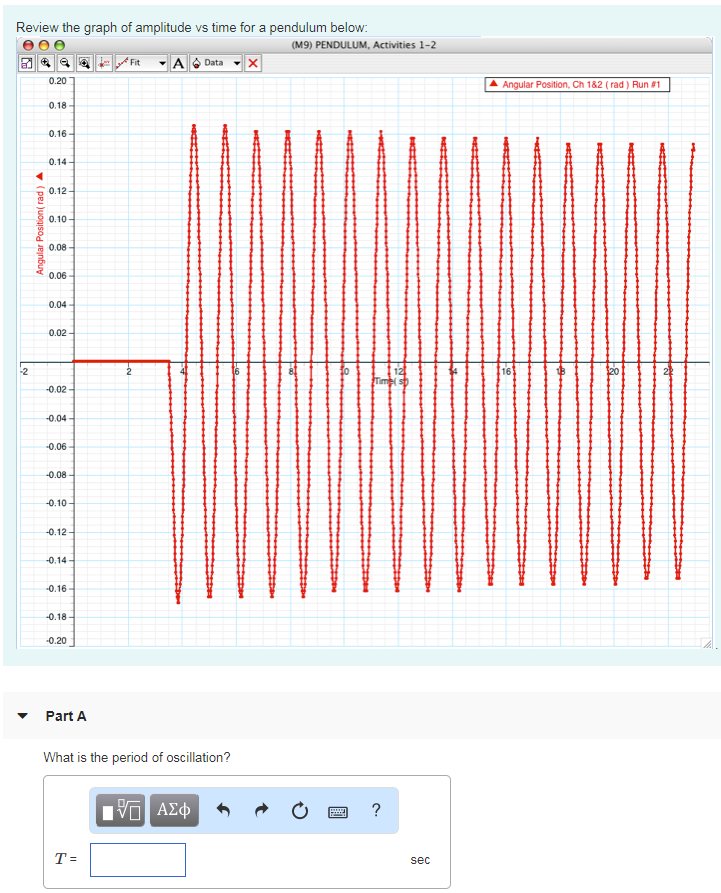The height and width of the screenshot is (893, 721).
Task: Click the graph window resize grip
Action: [707, 643]
